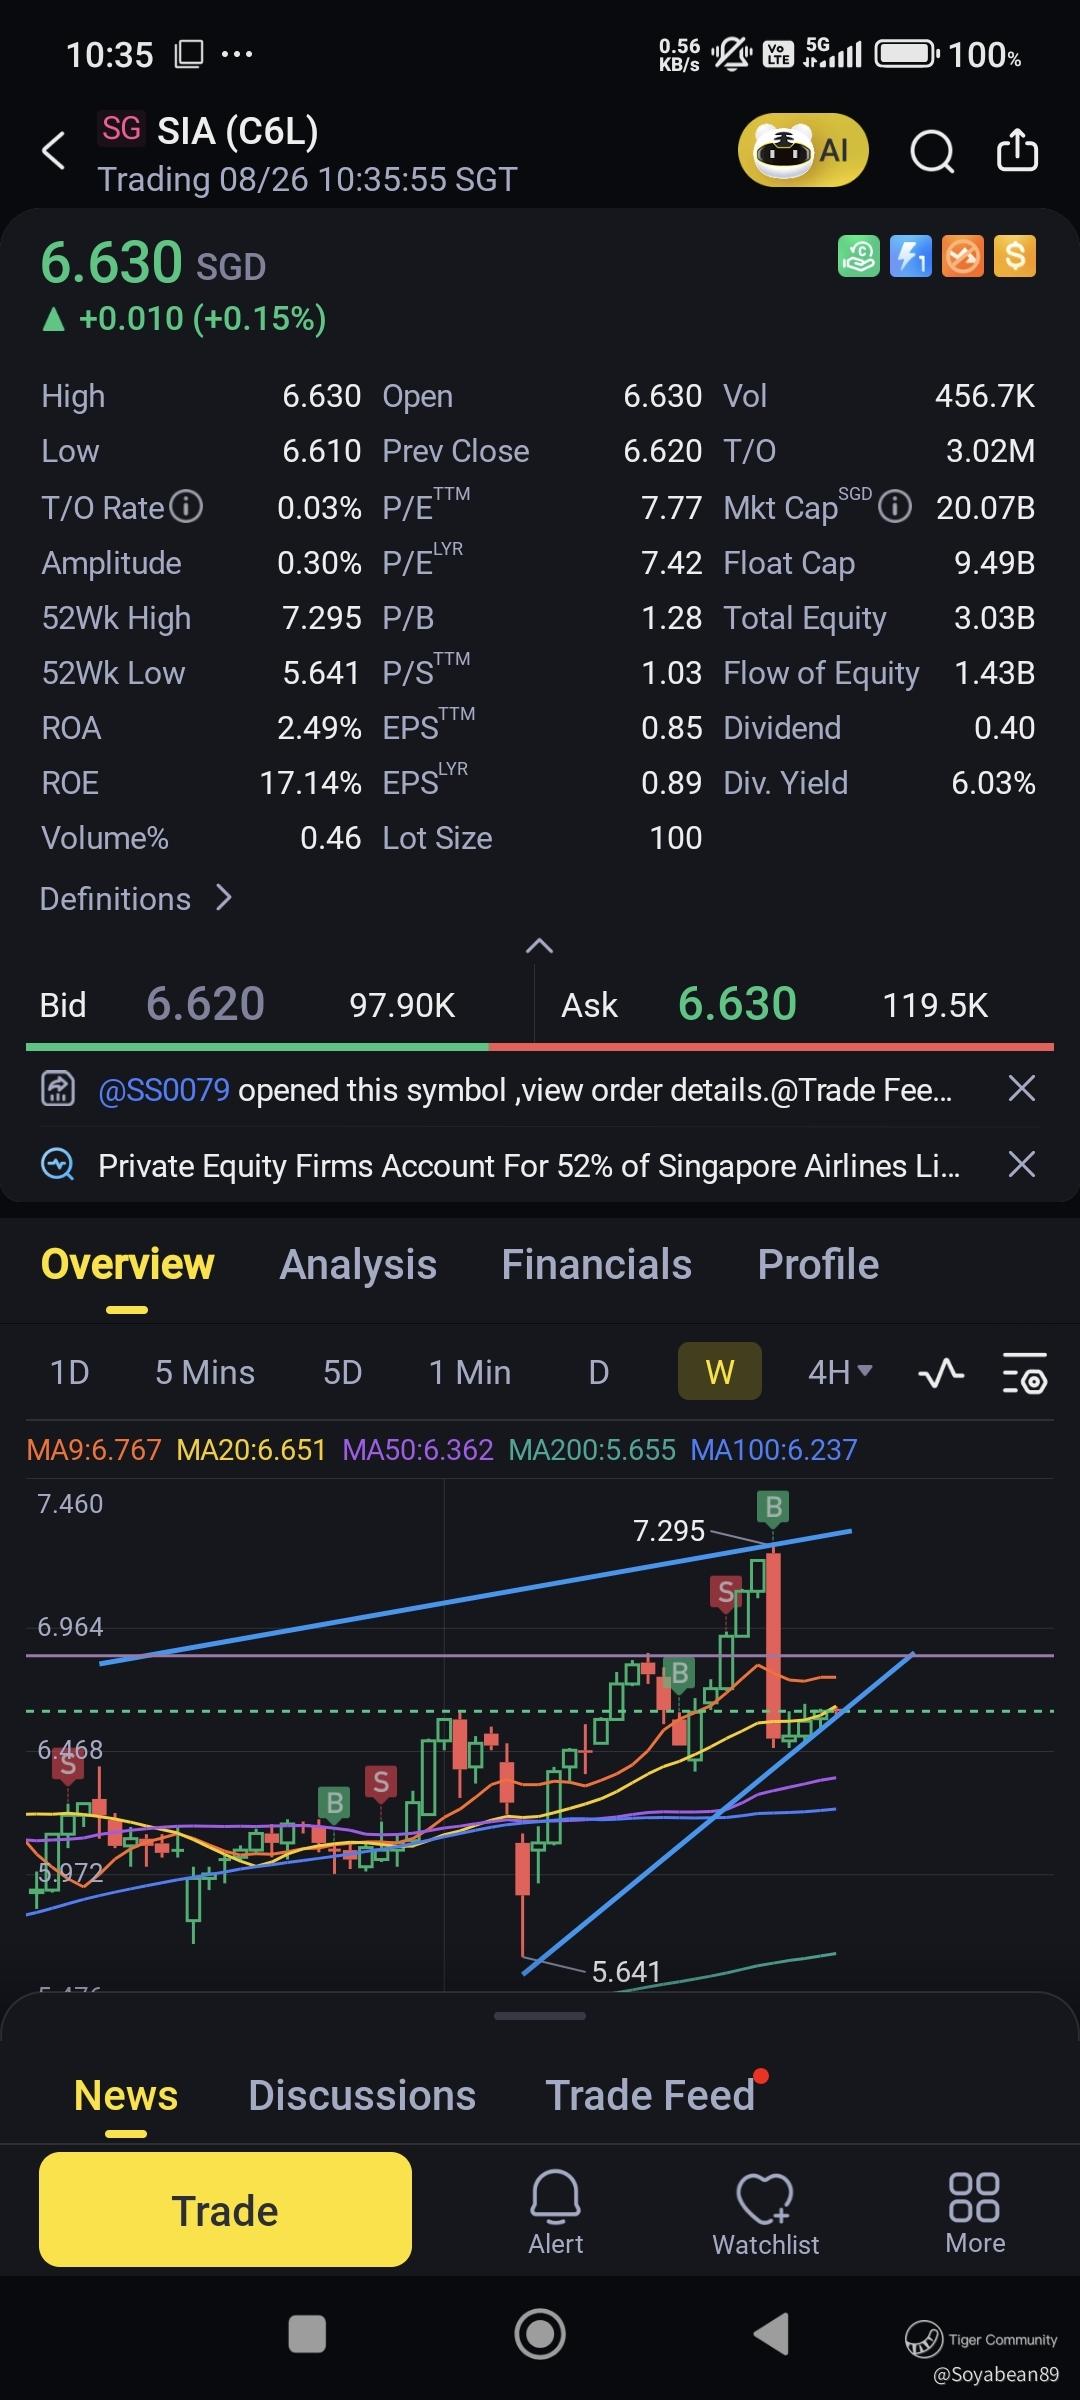Tap MA20:6.651 indicator label
This screenshot has height=2400, width=1080.
pyautogui.click(x=251, y=1450)
